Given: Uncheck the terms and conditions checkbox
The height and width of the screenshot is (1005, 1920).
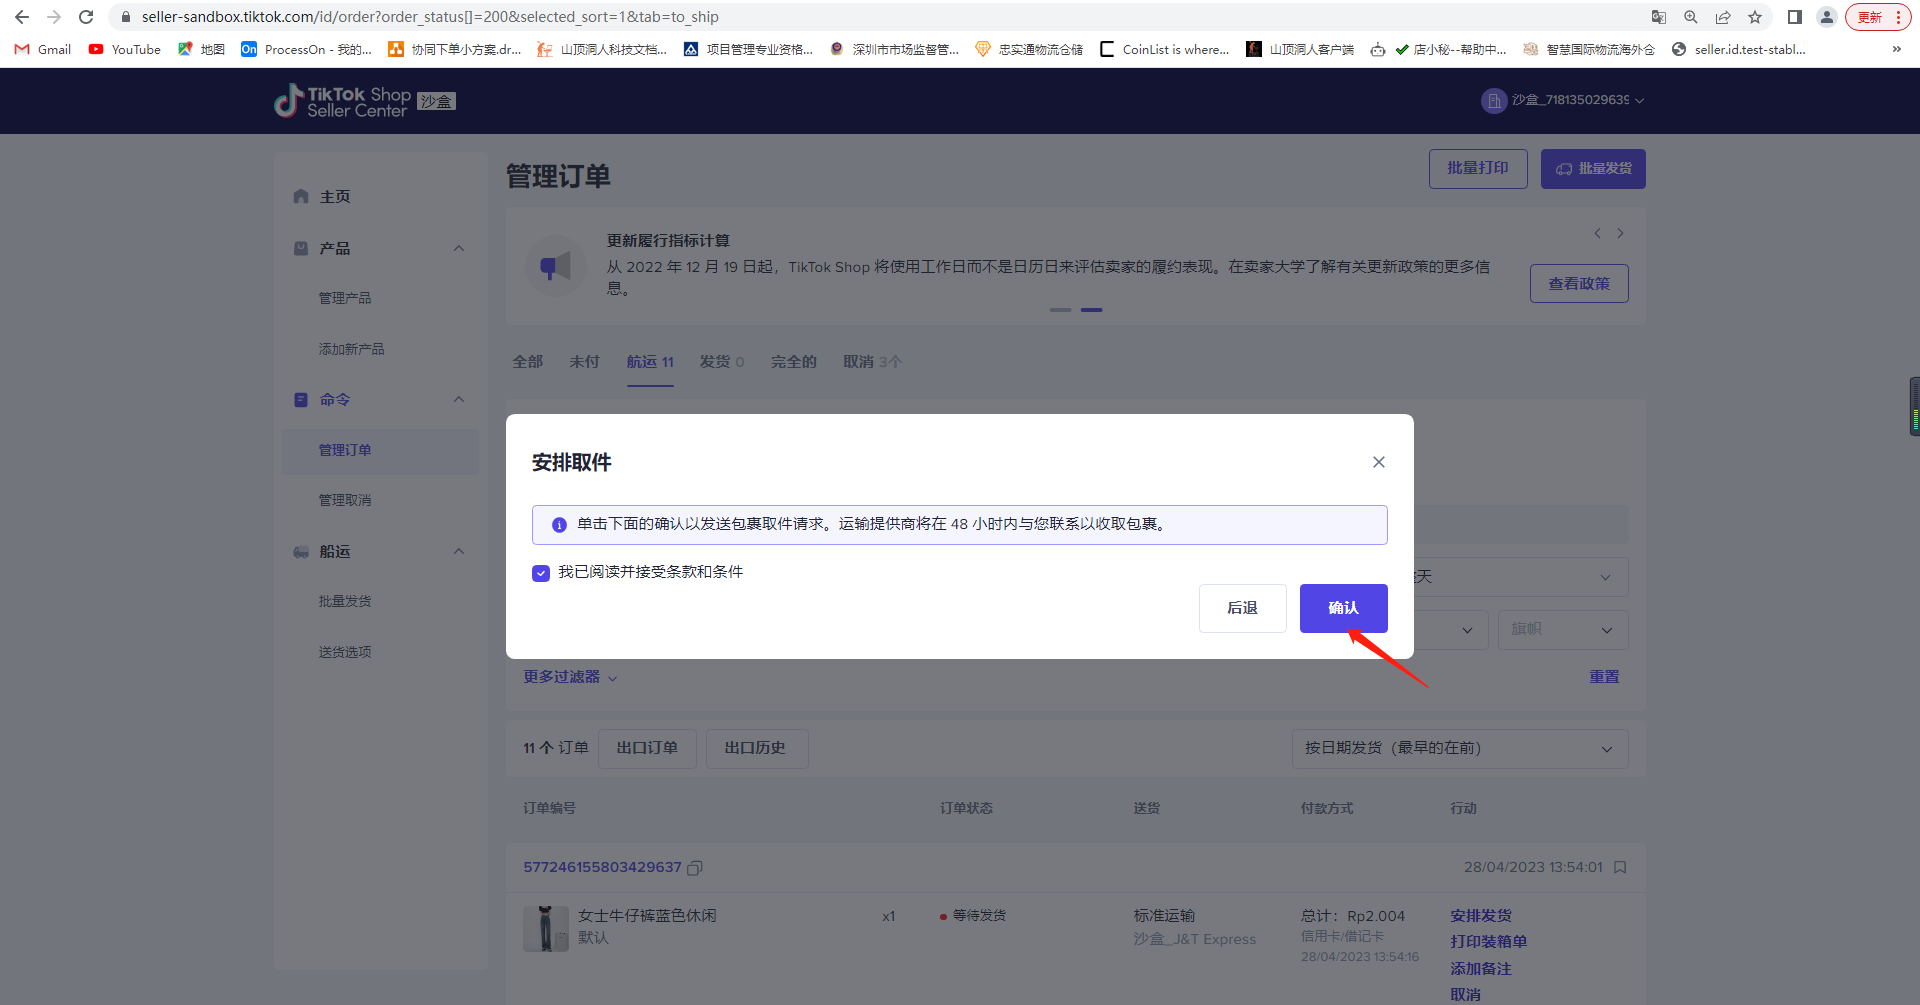Looking at the screenshot, I should tap(541, 573).
